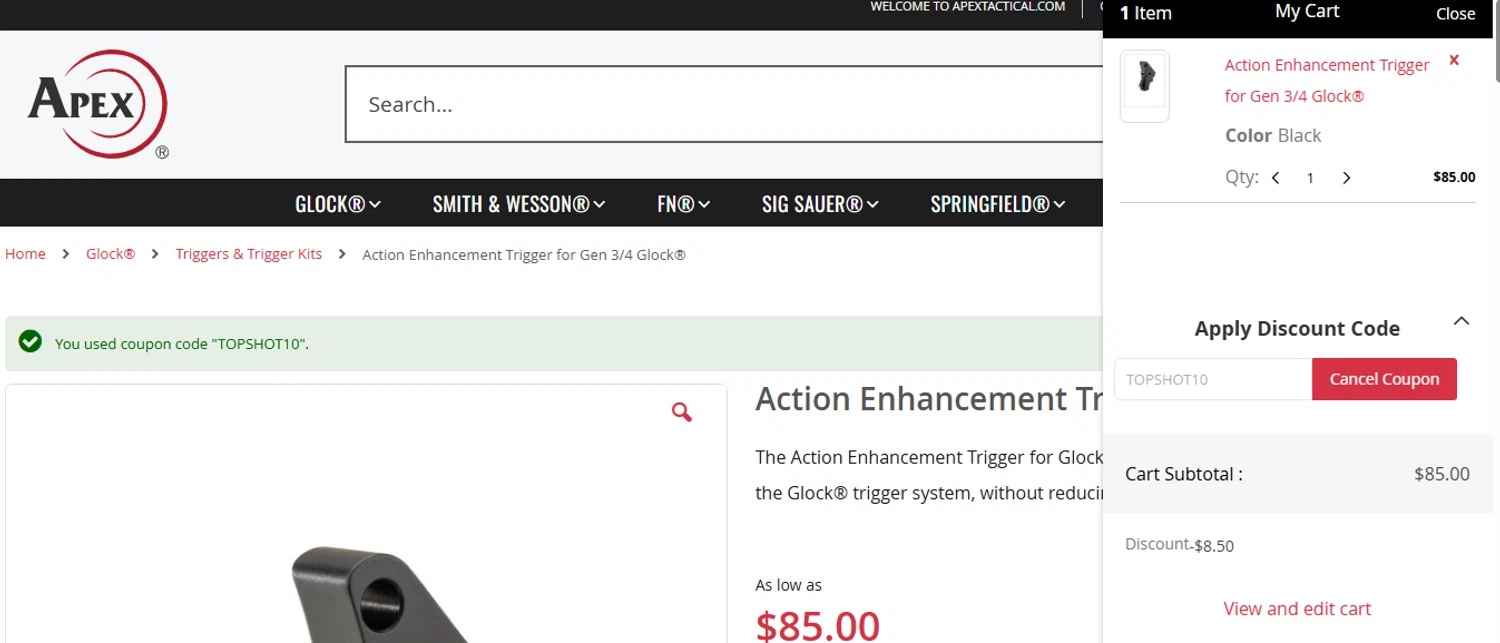Go to Triggers & Trigger Kits breadcrumb
The image size is (1500, 643).
249,254
